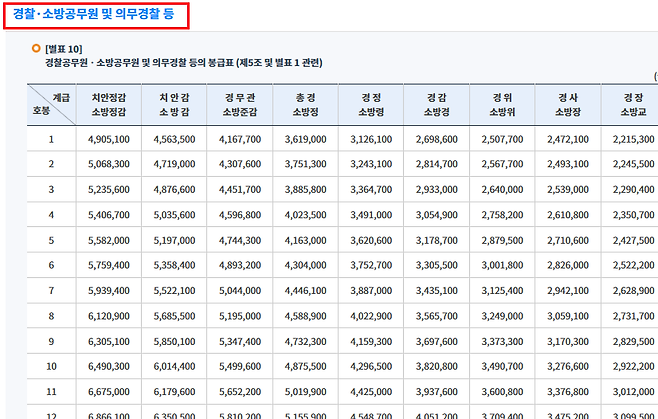
Task: Click the orange circle bullet beside [별표 10]
Action: 37,48
